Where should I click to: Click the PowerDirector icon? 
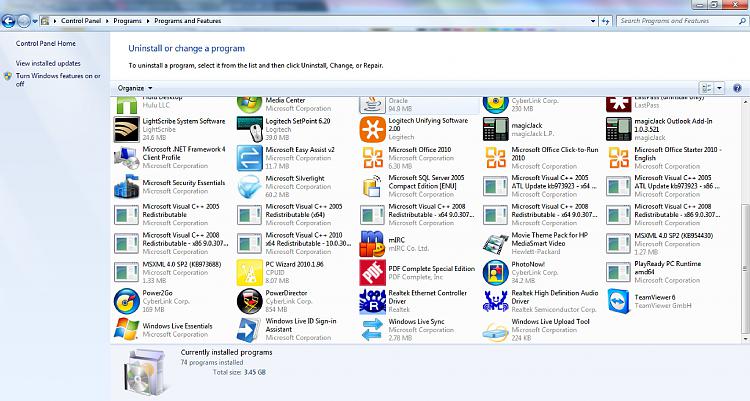click(x=249, y=301)
